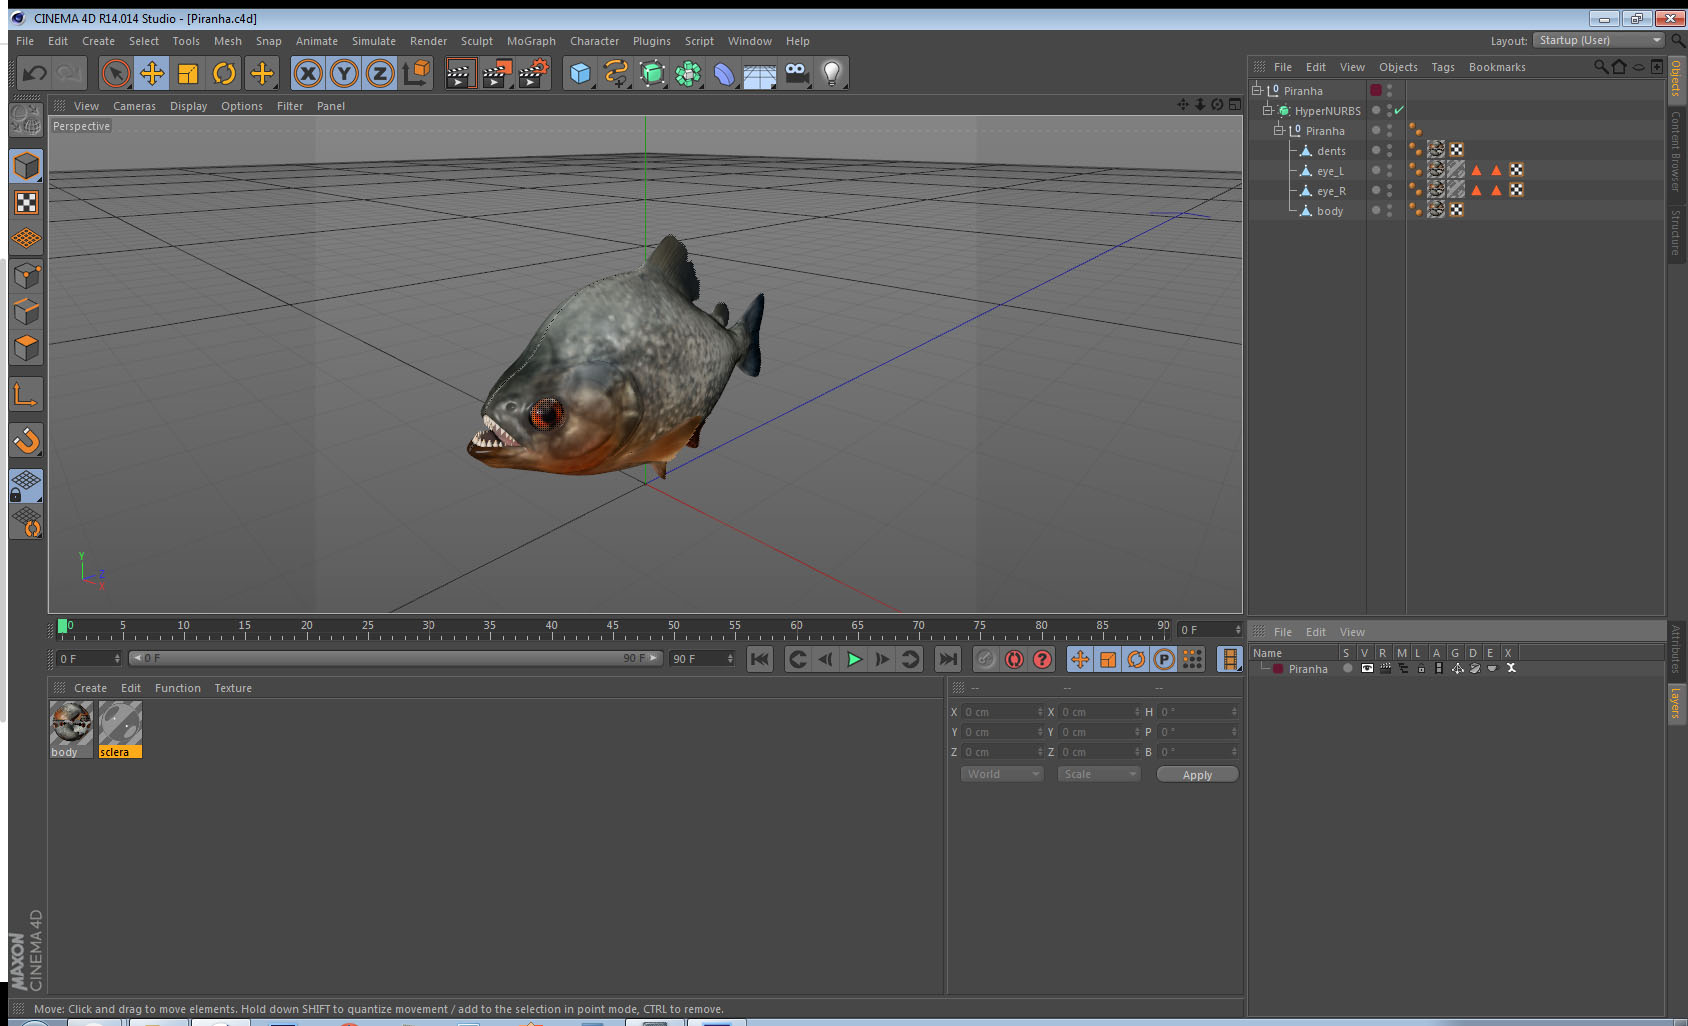Add a Cube primitive object
Viewport: 1688px width, 1026px height.
(x=580, y=73)
